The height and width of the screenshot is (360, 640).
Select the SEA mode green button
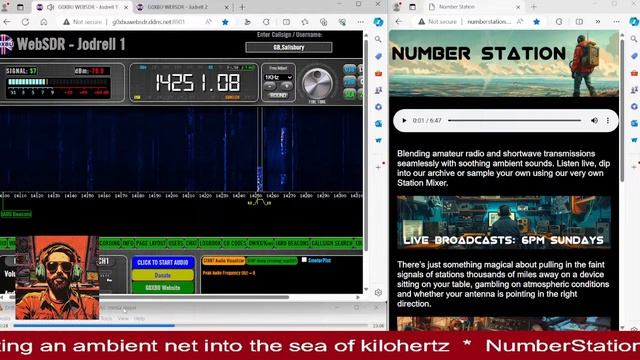(x=349, y=94)
